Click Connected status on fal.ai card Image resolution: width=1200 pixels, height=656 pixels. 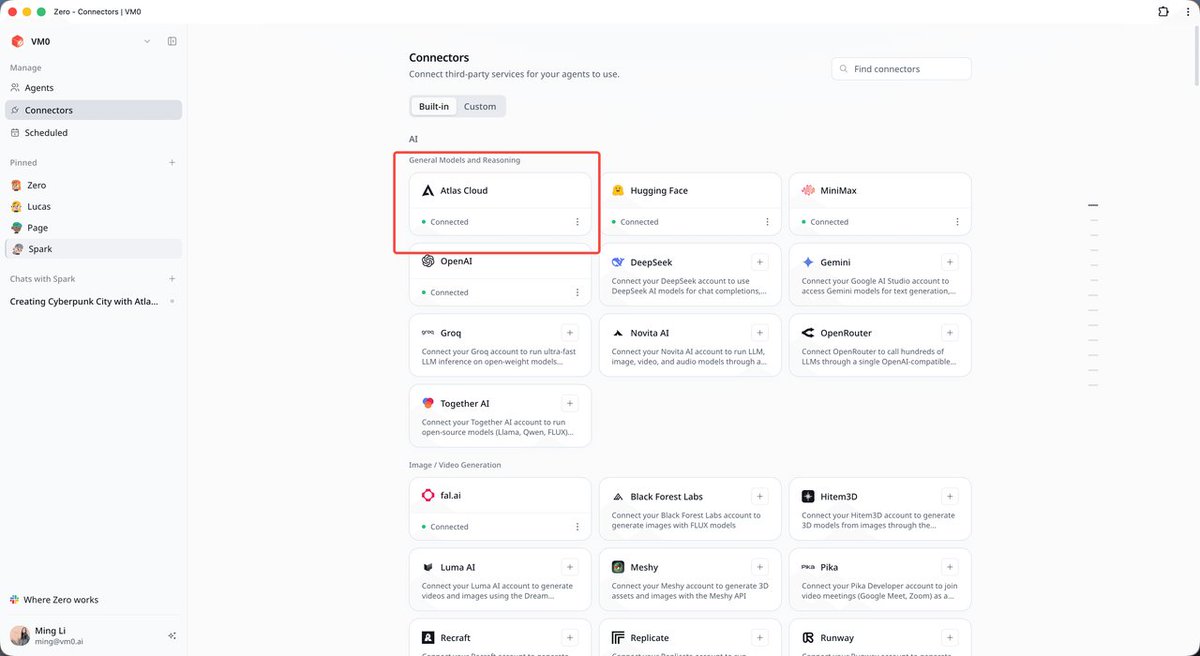point(449,527)
